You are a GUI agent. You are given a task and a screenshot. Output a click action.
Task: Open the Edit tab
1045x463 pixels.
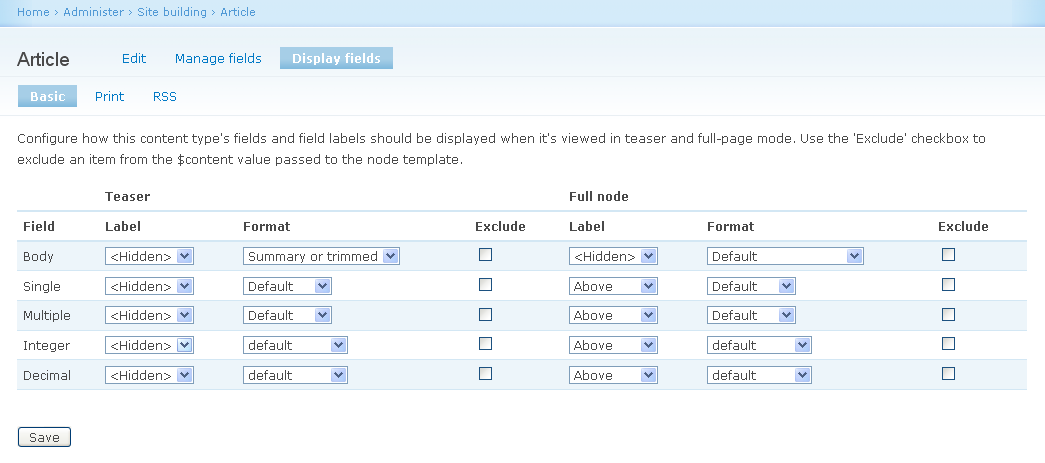134,59
